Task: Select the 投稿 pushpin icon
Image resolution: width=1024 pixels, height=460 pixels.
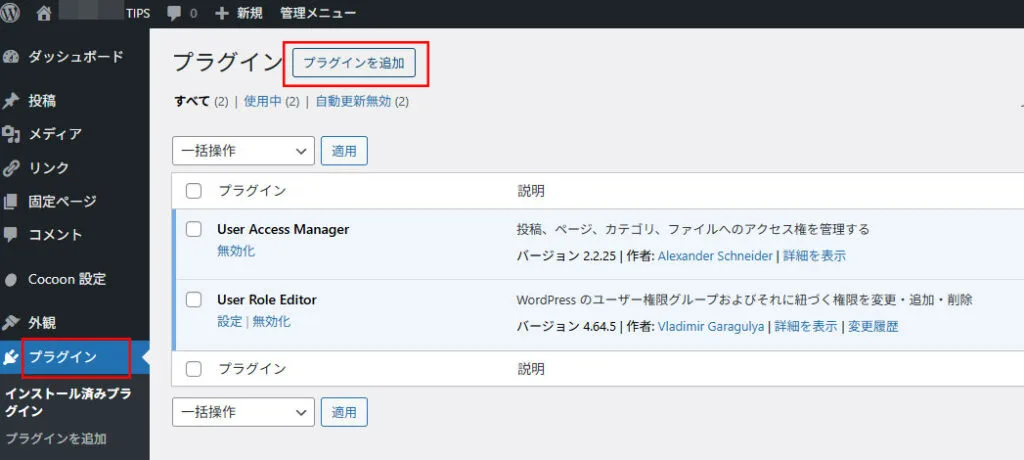Action: click(12, 101)
